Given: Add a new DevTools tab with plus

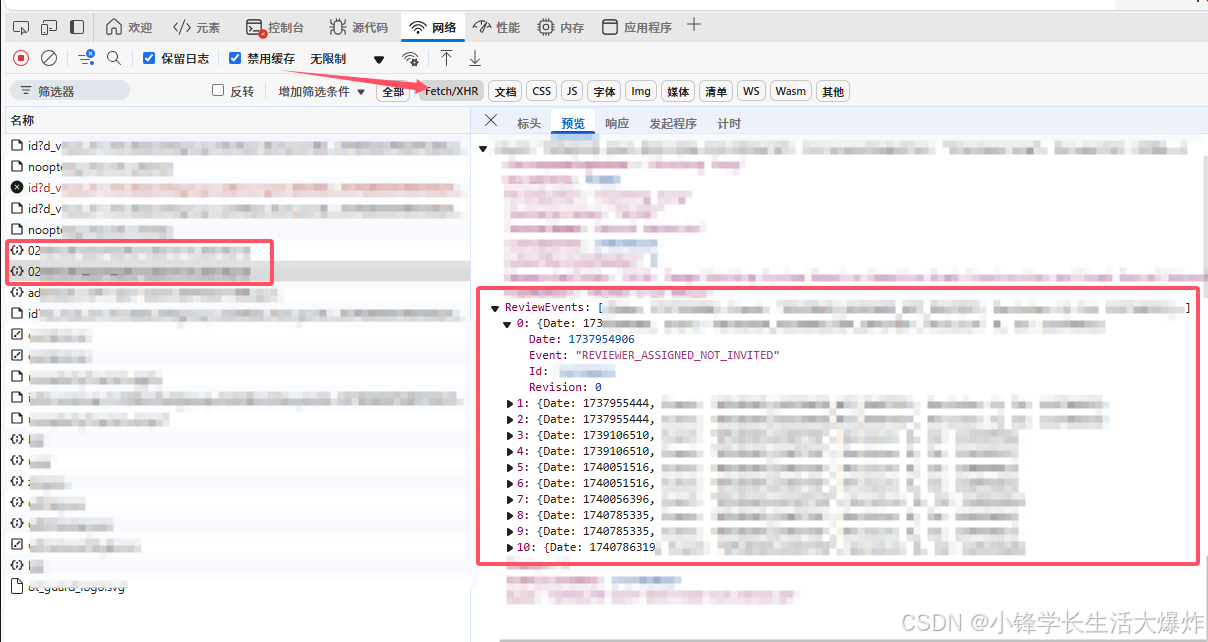Looking at the screenshot, I should coord(694,25).
